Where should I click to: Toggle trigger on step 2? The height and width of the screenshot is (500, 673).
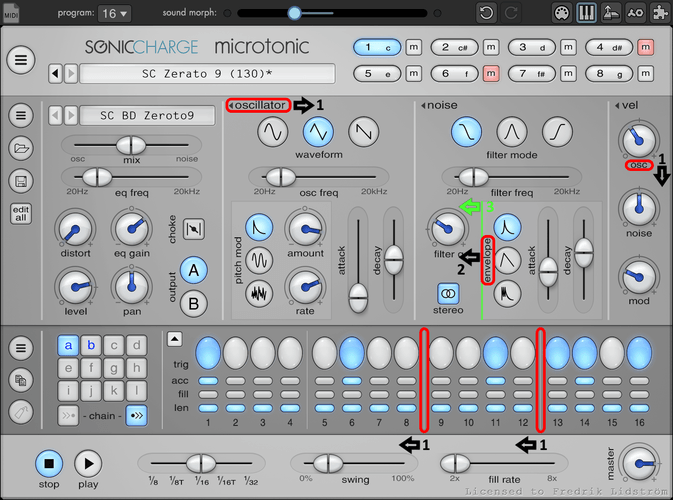235,353
